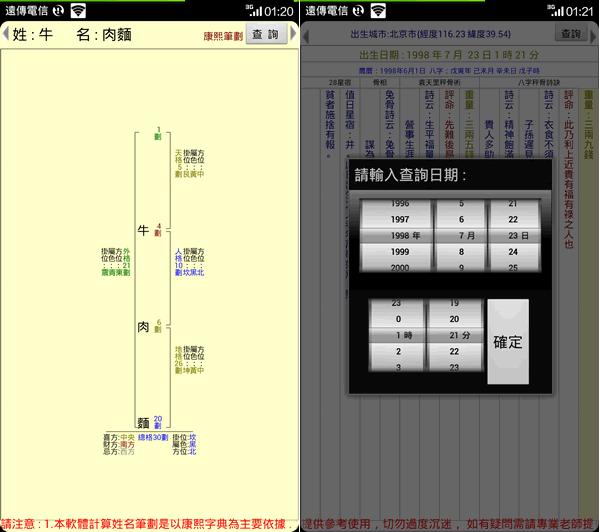Tap the 3G signal indicator by 01:20

(x=254, y=11)
